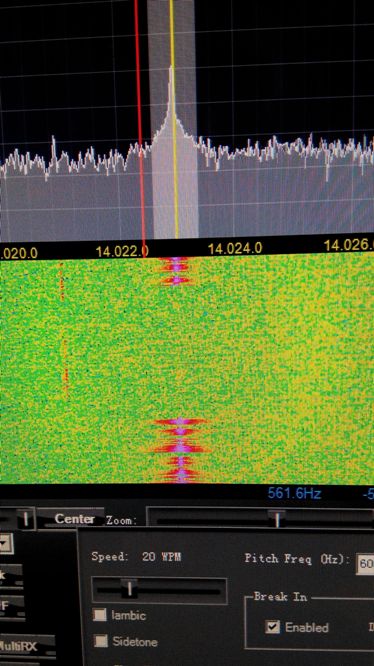374x666 pixels.
Task: Enable the Sidetone checkbox
Action: [100, 641]
